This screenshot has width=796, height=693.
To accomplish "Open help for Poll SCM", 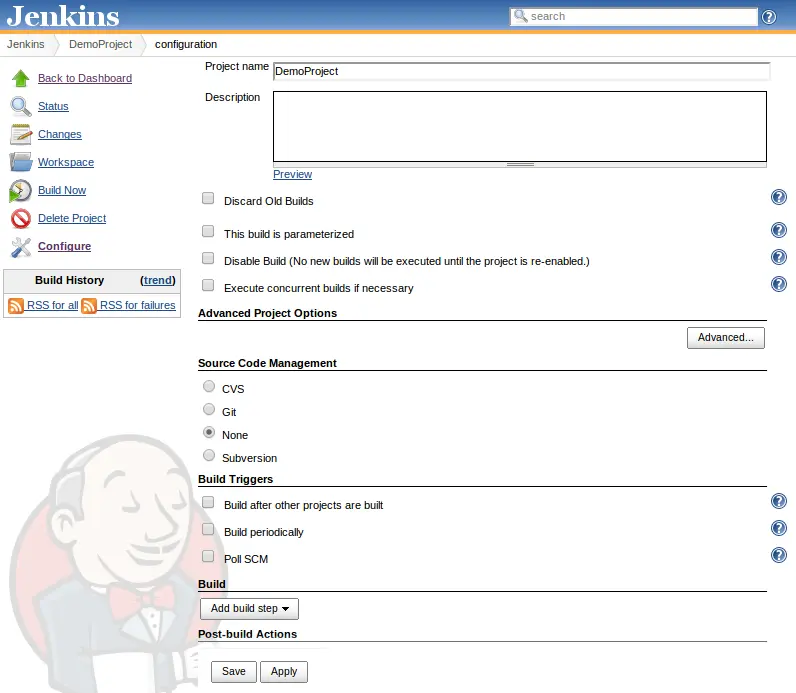I will click(779, 555).
